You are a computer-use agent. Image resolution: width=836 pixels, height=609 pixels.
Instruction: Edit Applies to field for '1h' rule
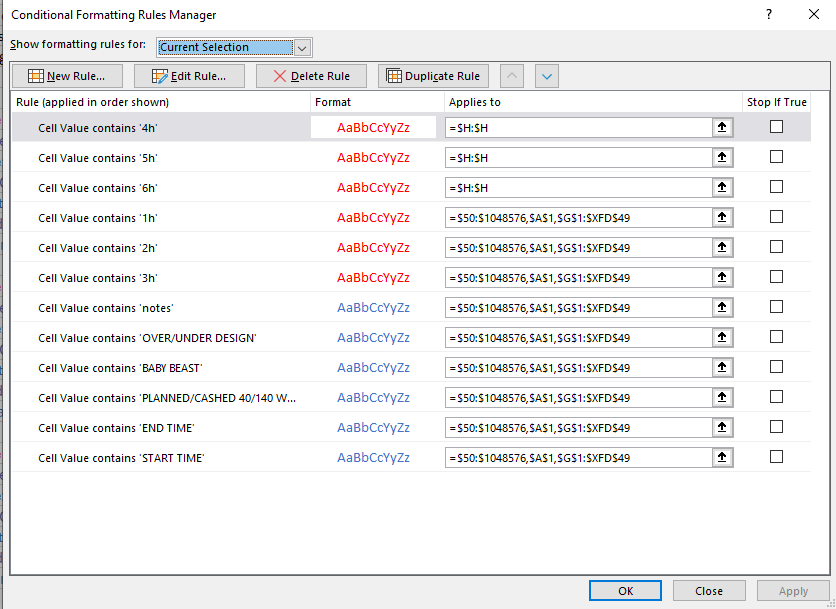pos(579,218)
